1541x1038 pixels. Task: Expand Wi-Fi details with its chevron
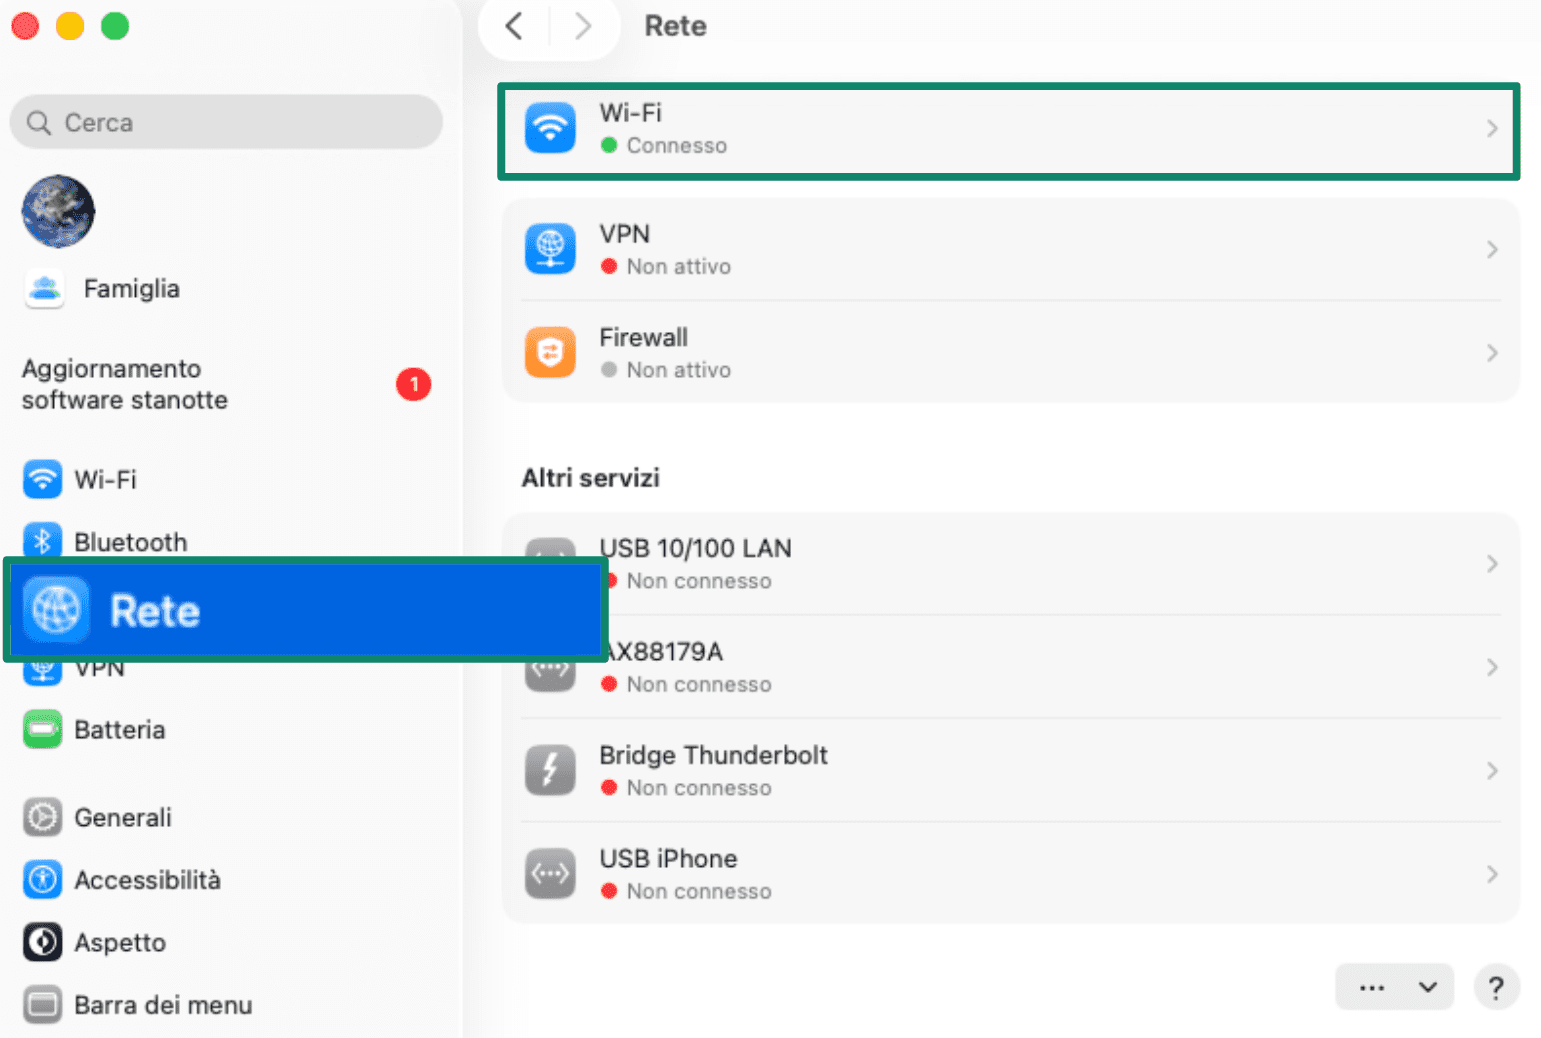[x=1492, y=128]
